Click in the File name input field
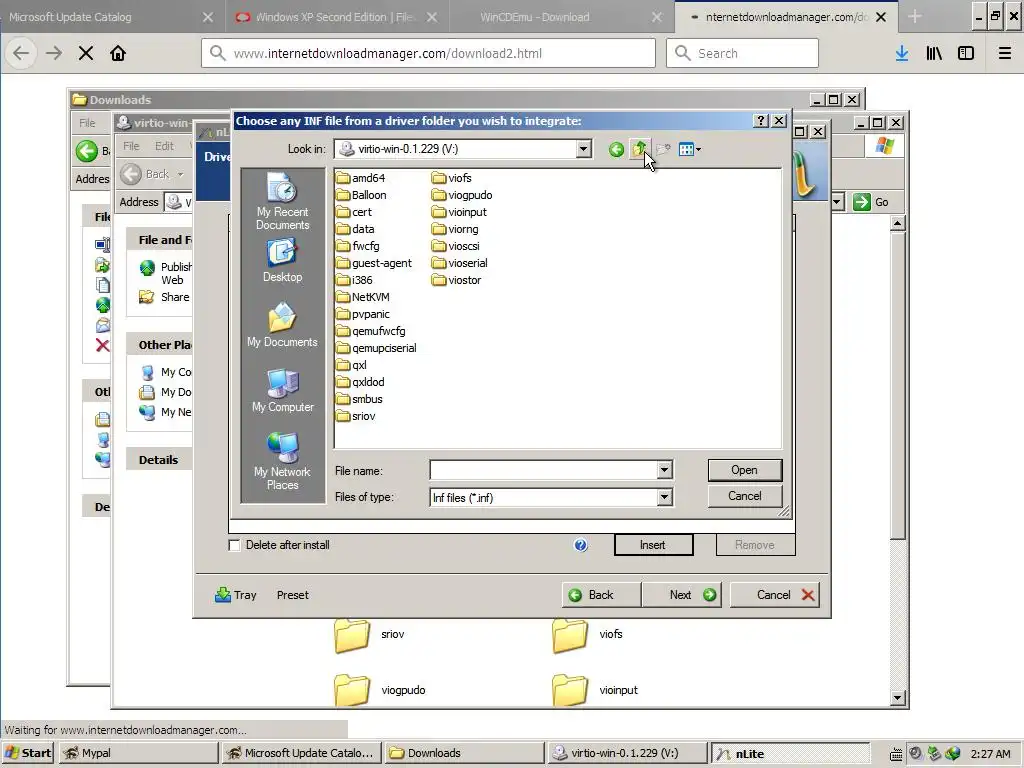Screen dimensions: 1024x768 coord(543,470)
